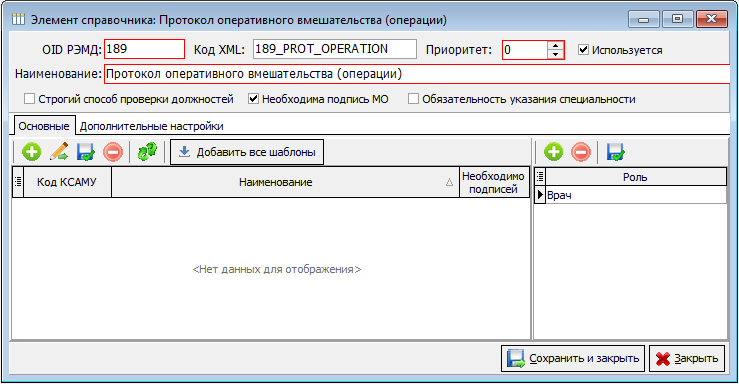Decrease Приоритет with the down spinner arrow
739x384 pixels.
click(x=556, y=54)
